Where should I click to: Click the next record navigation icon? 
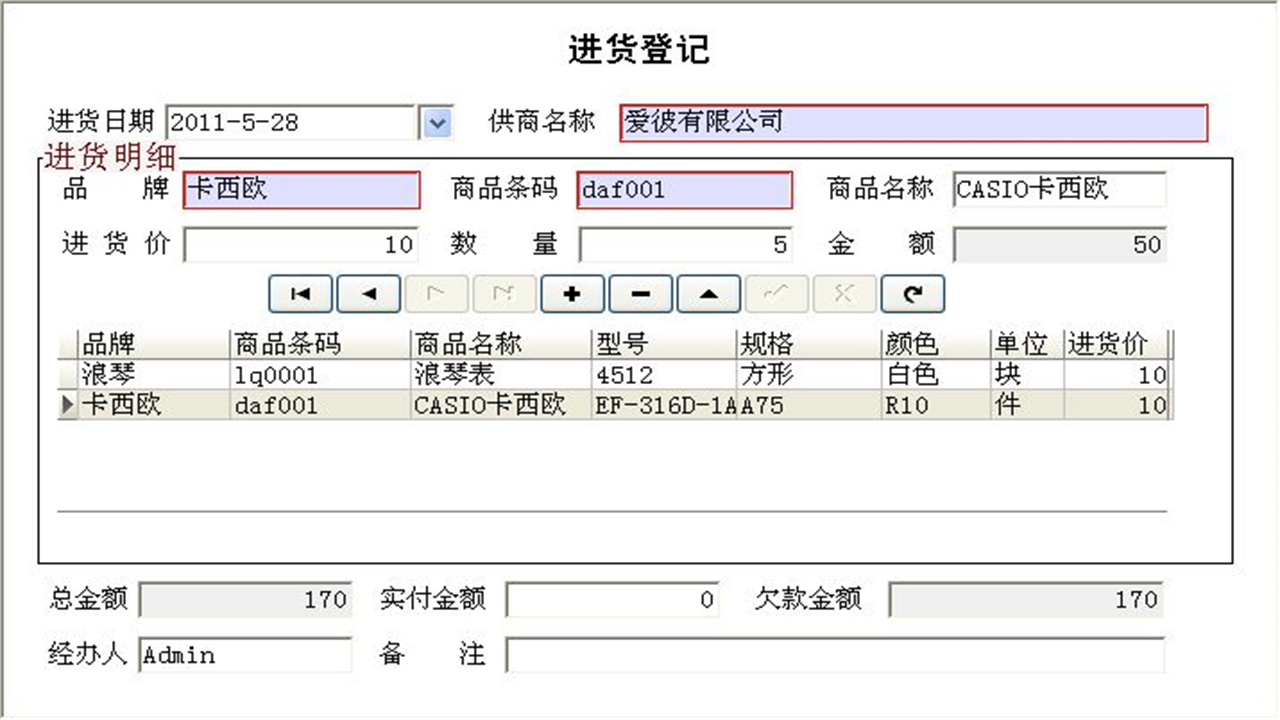click(x=436, y=293)
